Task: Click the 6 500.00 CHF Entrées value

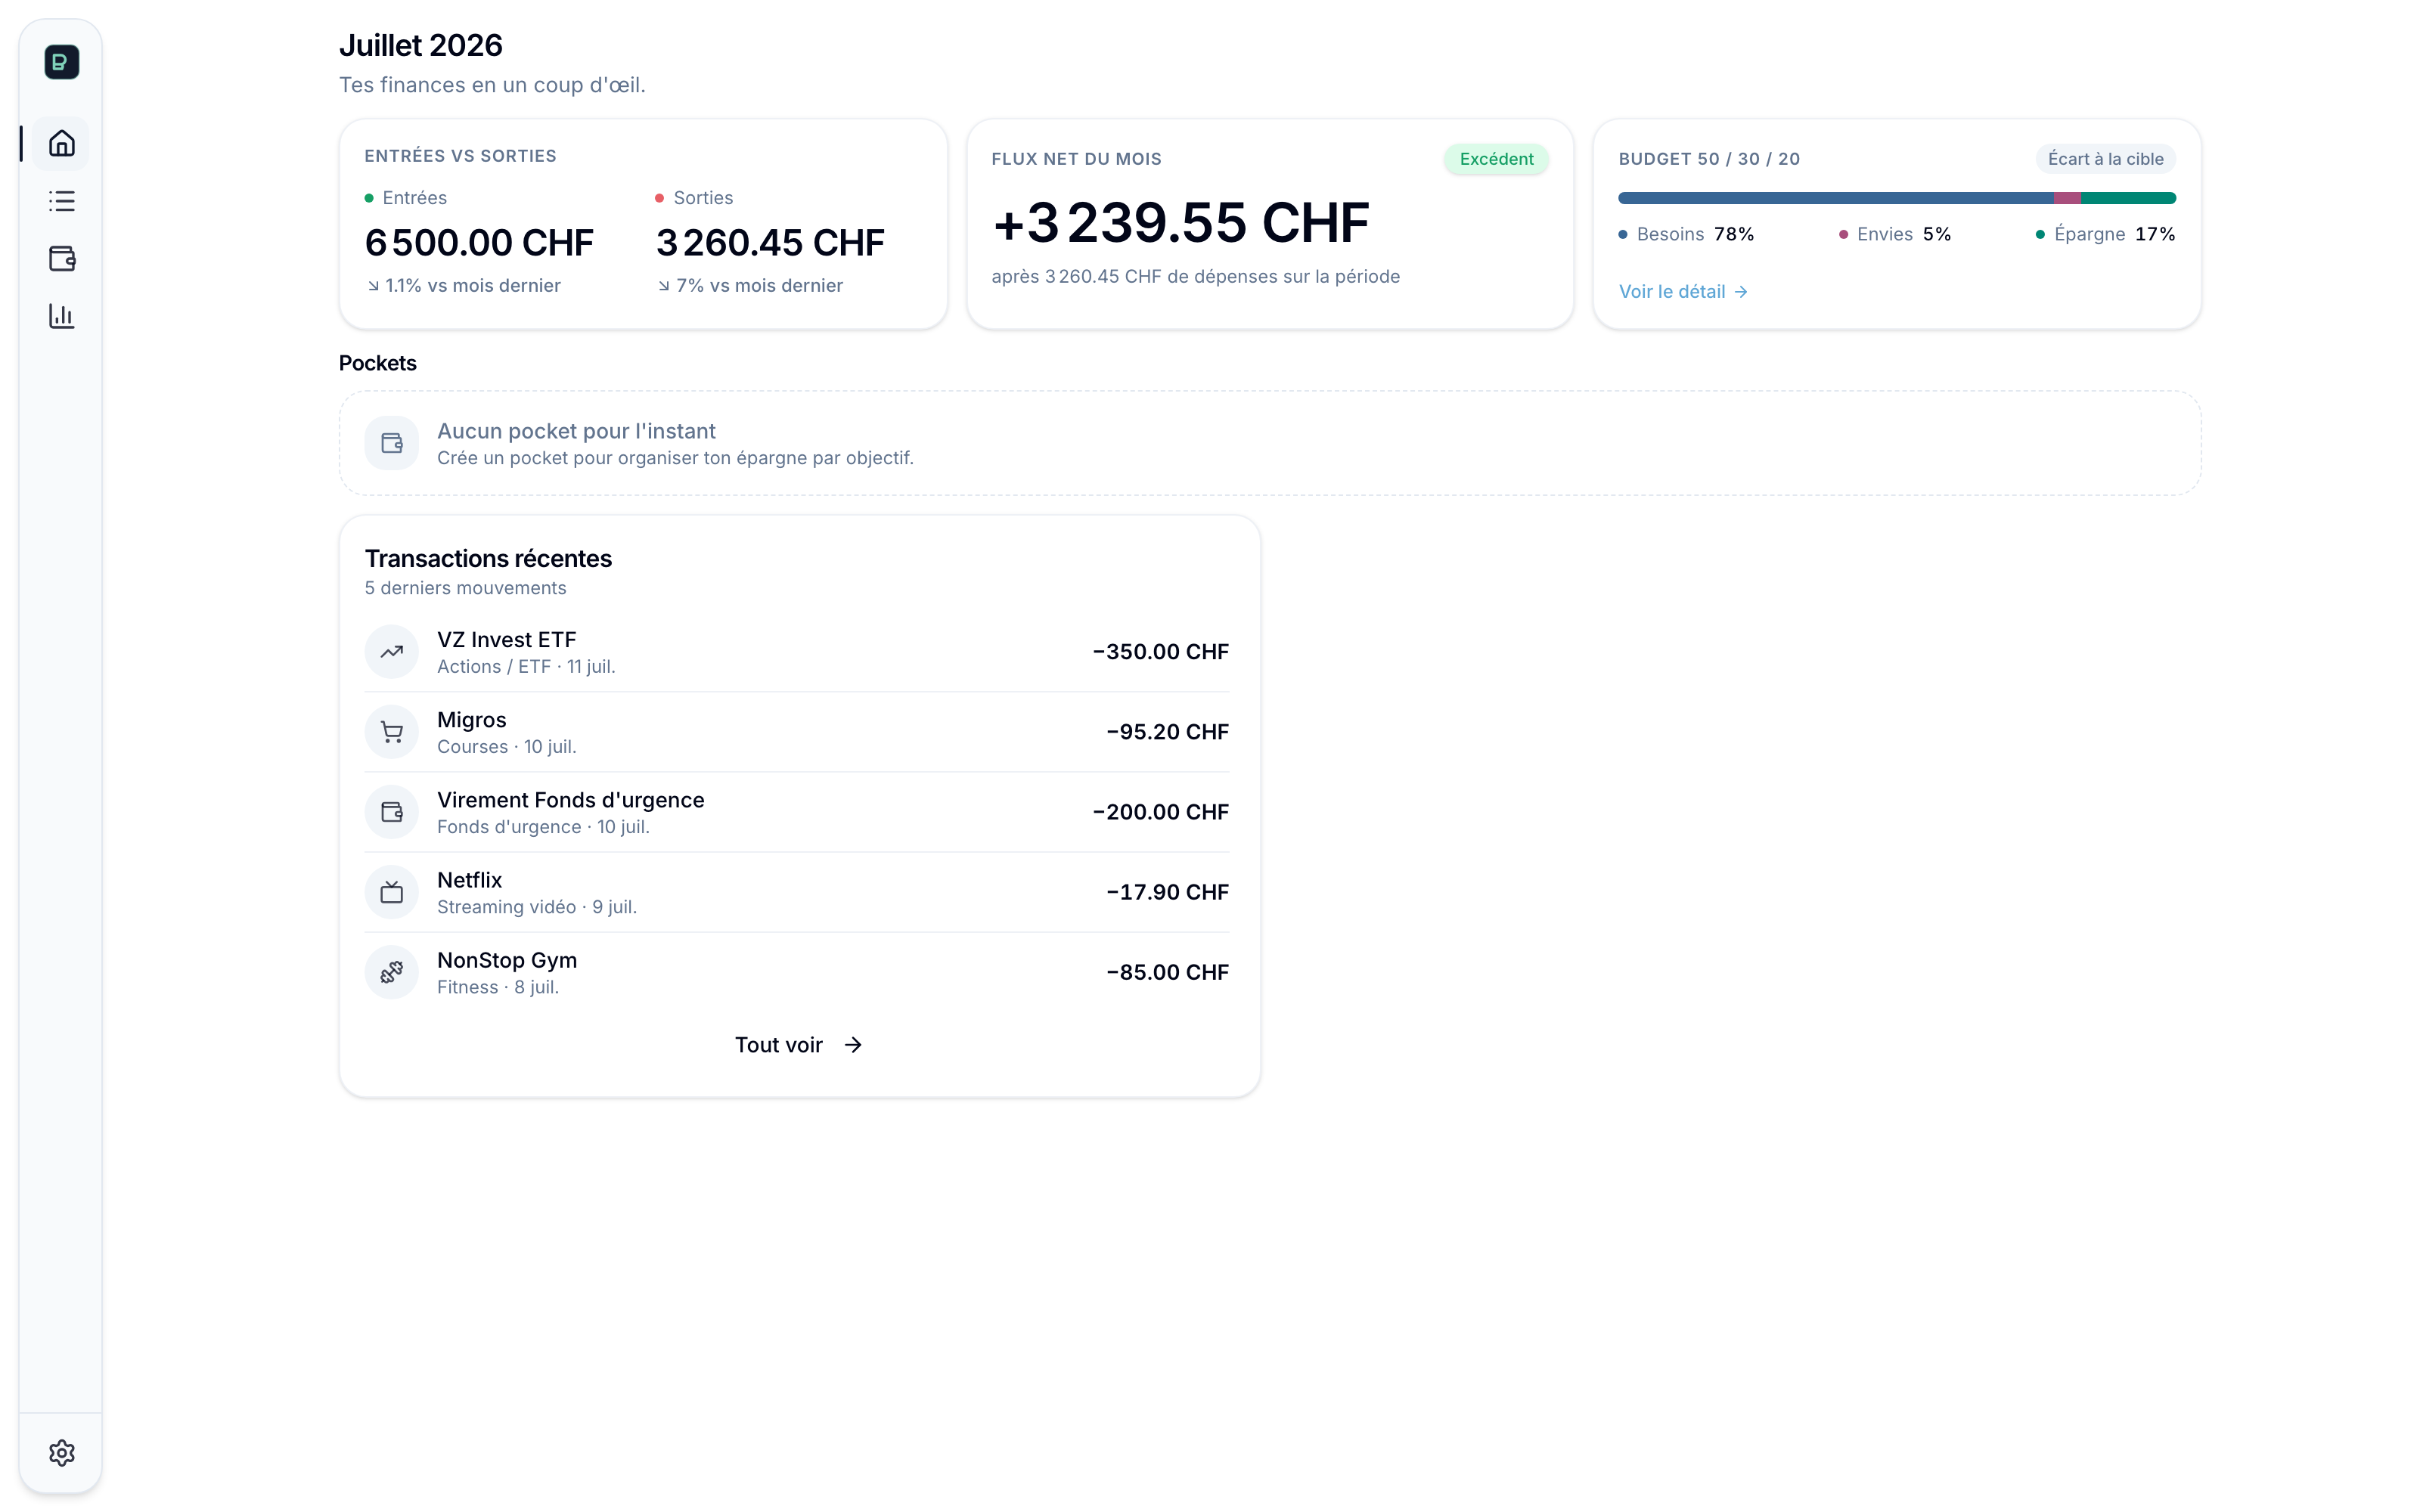Action: (x=479, y=243)
